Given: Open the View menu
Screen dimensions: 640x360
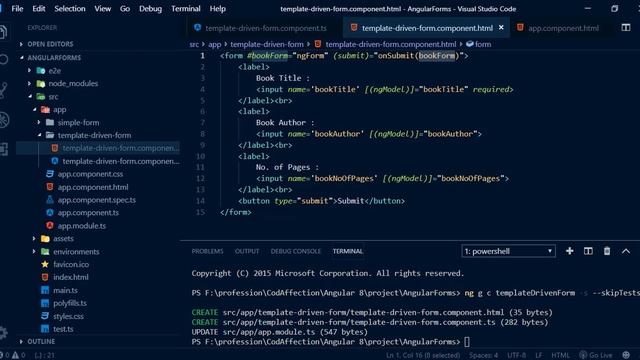Looking at the screenshot, I should click(102, 9).
